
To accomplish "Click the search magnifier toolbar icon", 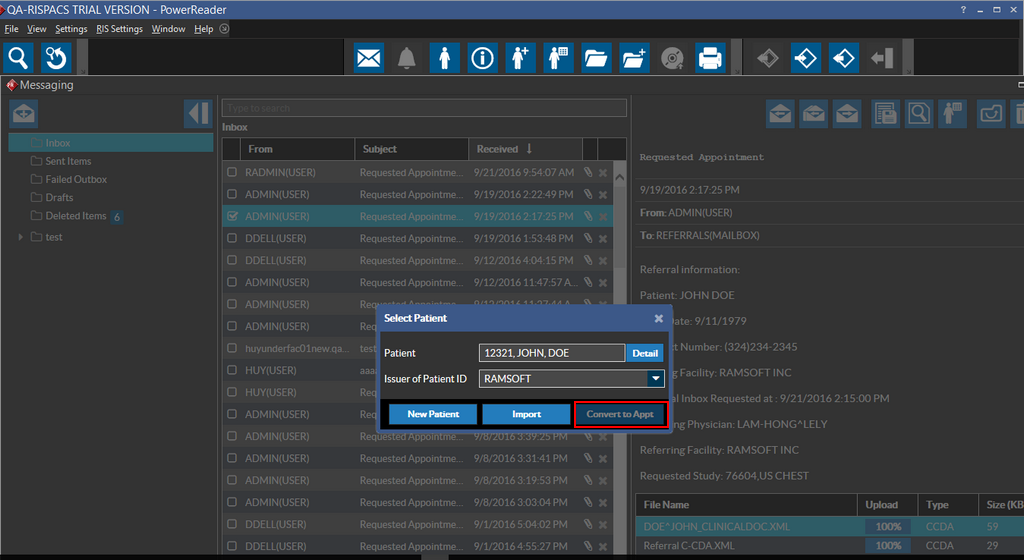I will point(19,58).
